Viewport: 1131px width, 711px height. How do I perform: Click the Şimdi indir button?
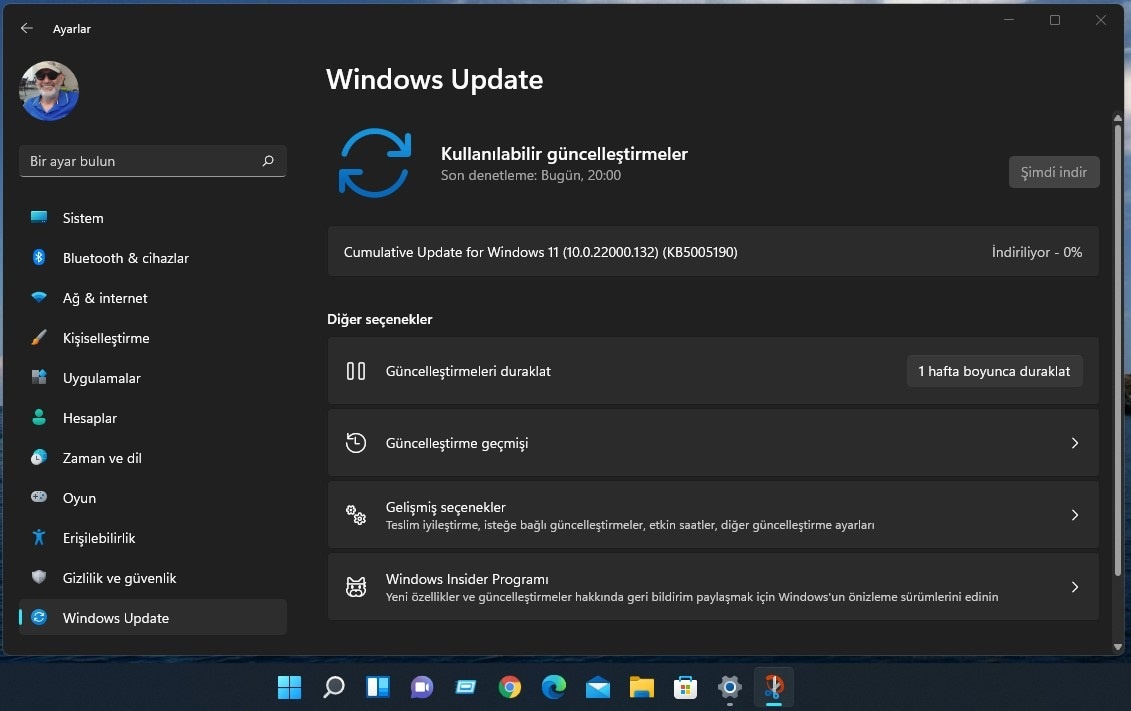pos(1054,172)
